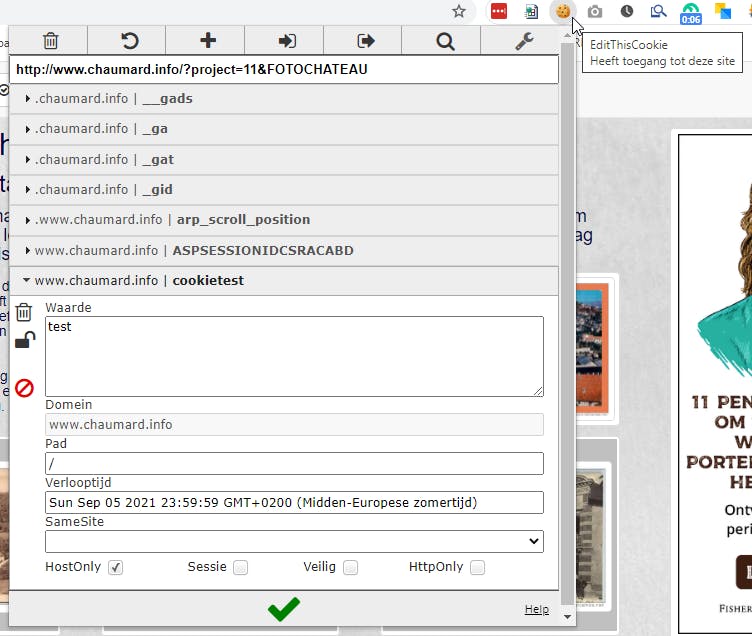The width and height of the screenshot is (752, 636).
Task: Click the URL text of current site
Action: point(192,70)
